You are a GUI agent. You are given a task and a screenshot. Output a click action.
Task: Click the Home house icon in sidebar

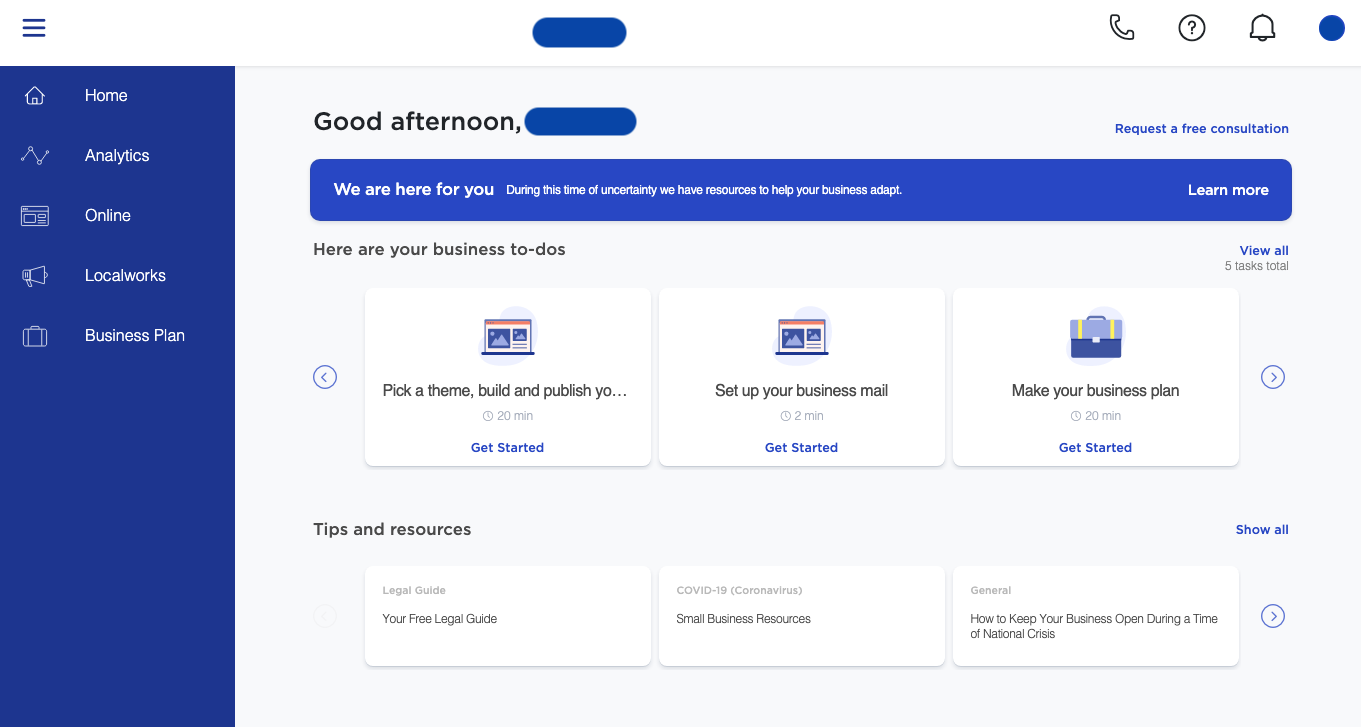35,96
